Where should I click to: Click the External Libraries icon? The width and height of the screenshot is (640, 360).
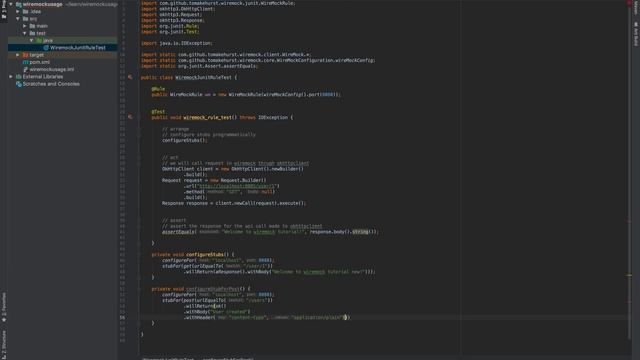click(x=18, y=76)
